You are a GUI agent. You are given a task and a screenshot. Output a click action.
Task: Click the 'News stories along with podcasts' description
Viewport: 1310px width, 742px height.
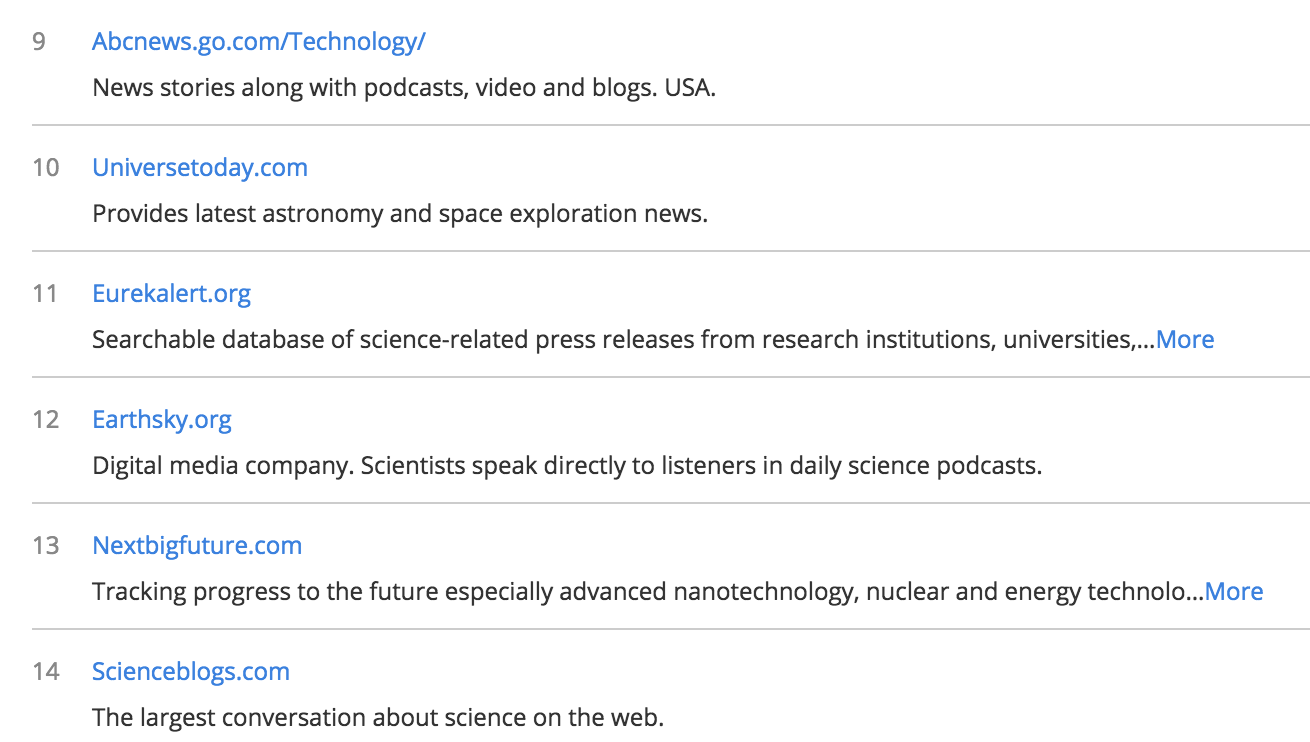pyautogui.click(x=403, y=88)
